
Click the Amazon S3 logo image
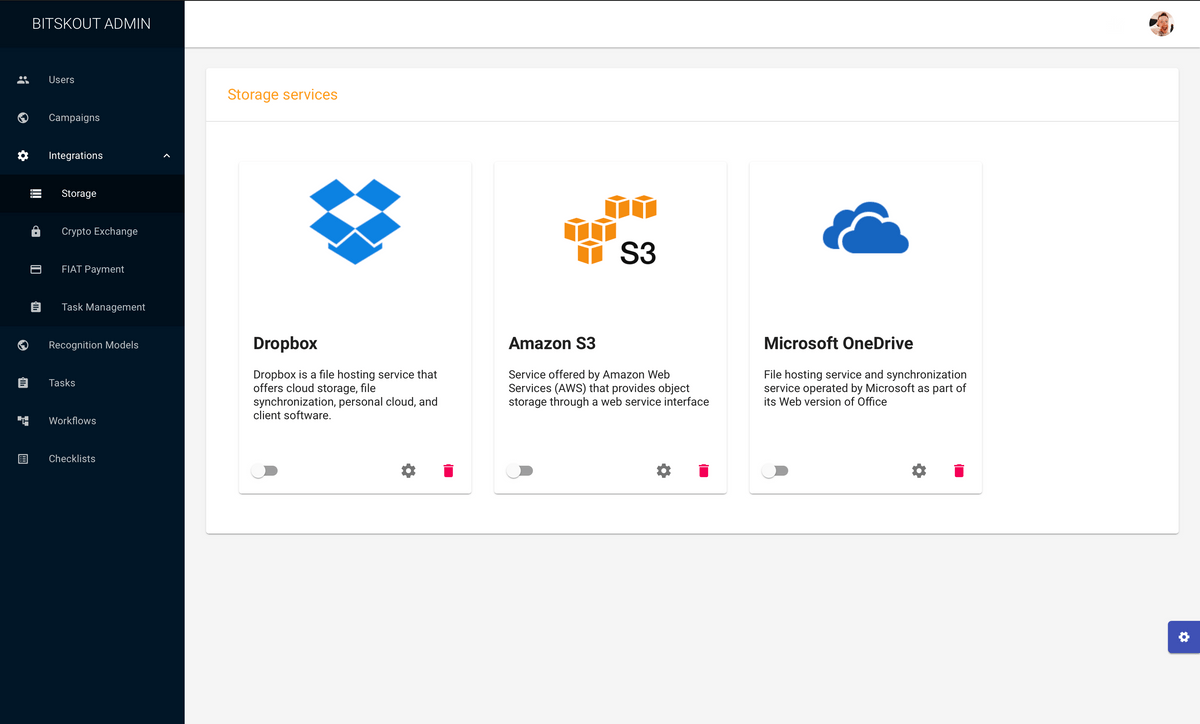point(610,230)
